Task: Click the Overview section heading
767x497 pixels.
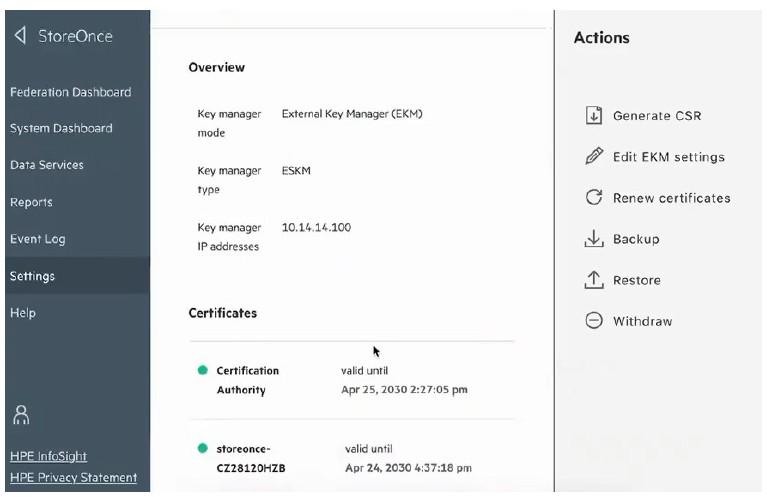Action: click(217, 68)
